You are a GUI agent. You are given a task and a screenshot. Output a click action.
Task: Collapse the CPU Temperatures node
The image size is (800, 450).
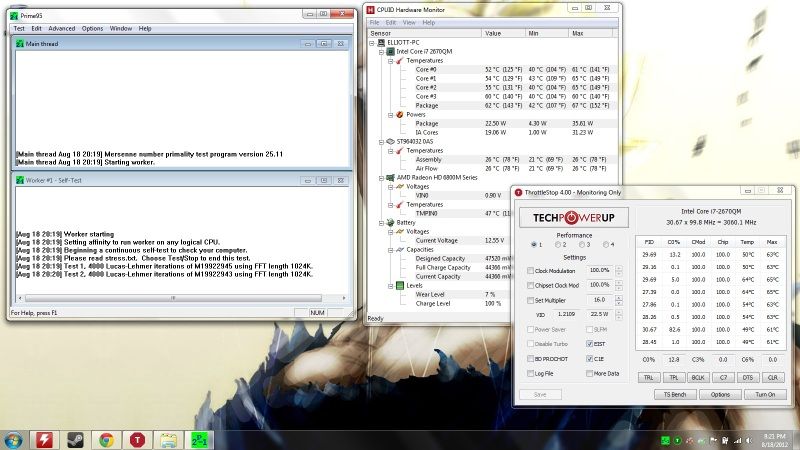[390, 61]
